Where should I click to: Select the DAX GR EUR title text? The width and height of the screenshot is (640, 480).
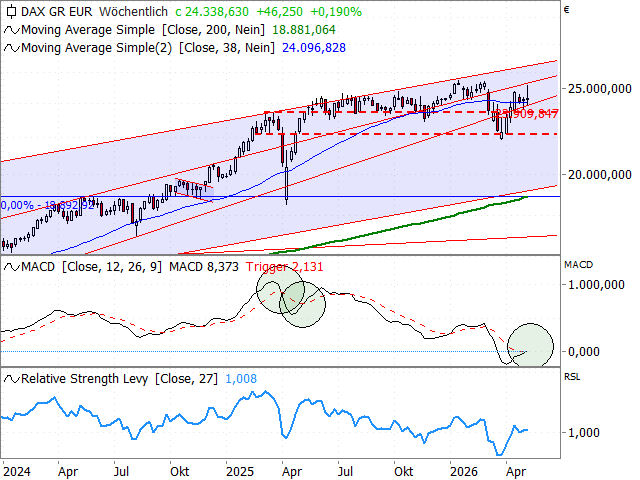coord(57,12)
